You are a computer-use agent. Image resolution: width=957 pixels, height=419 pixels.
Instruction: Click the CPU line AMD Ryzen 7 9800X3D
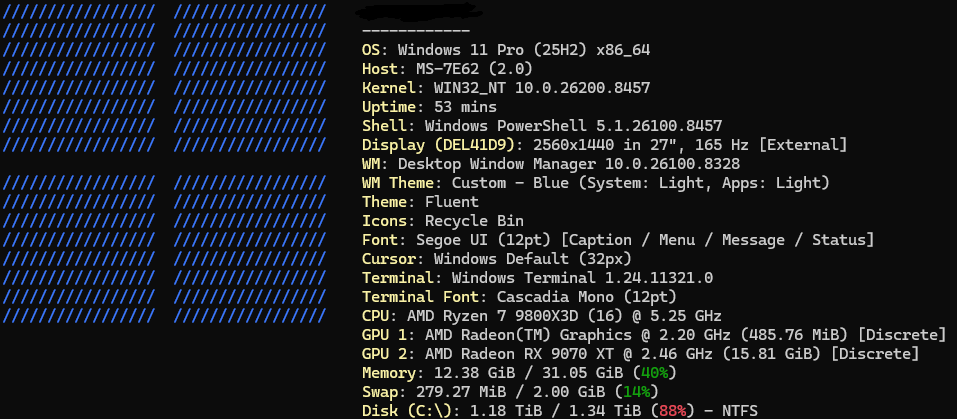point(542,316)
